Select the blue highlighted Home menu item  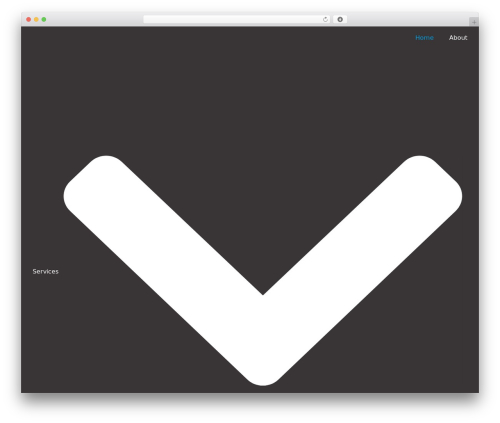pos(424,38)
